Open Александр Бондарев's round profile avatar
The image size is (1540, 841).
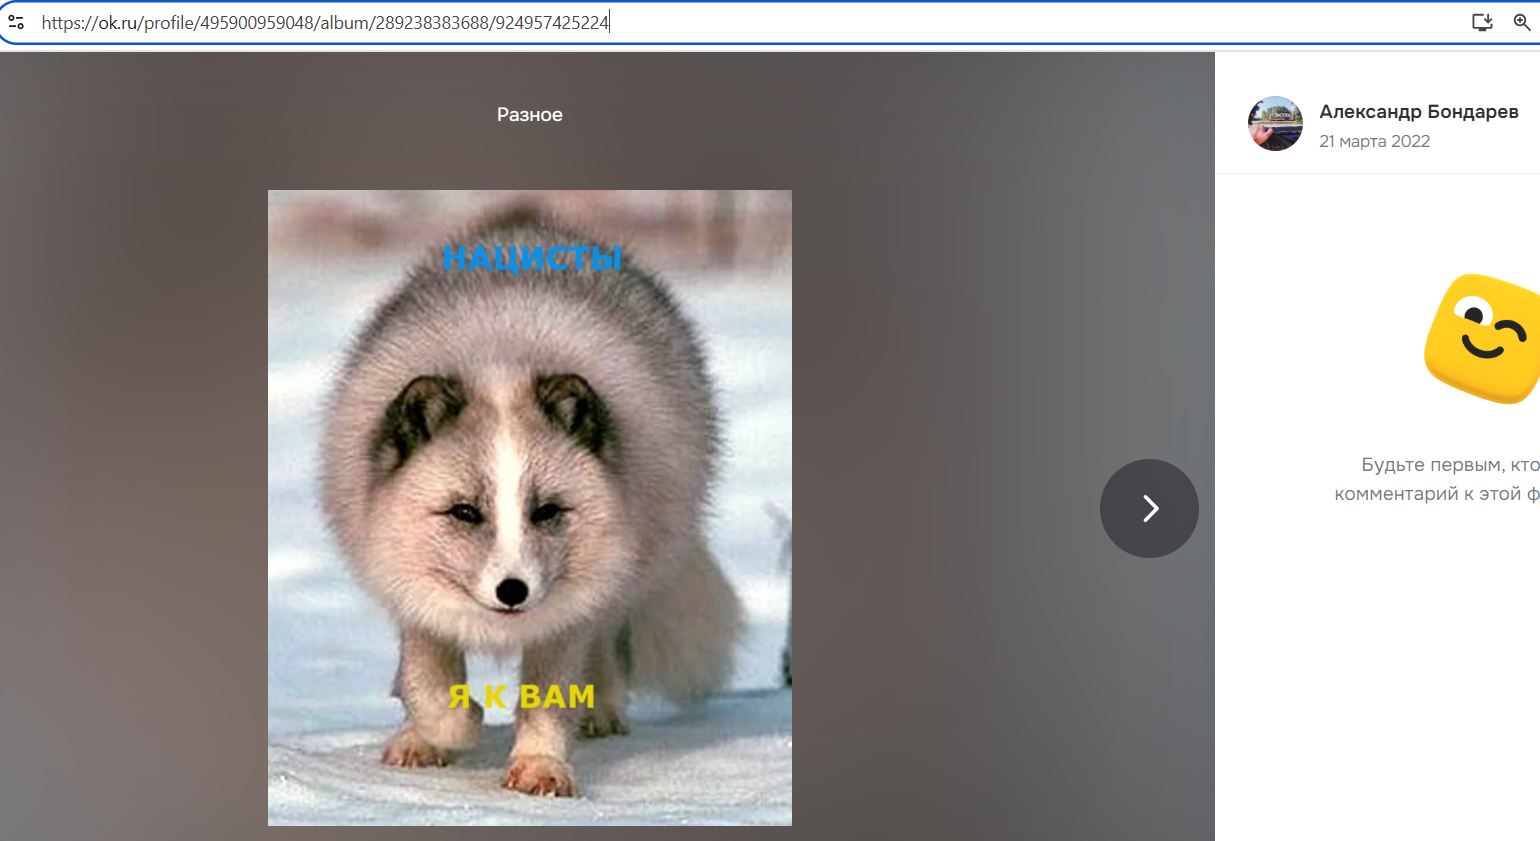1275,124
